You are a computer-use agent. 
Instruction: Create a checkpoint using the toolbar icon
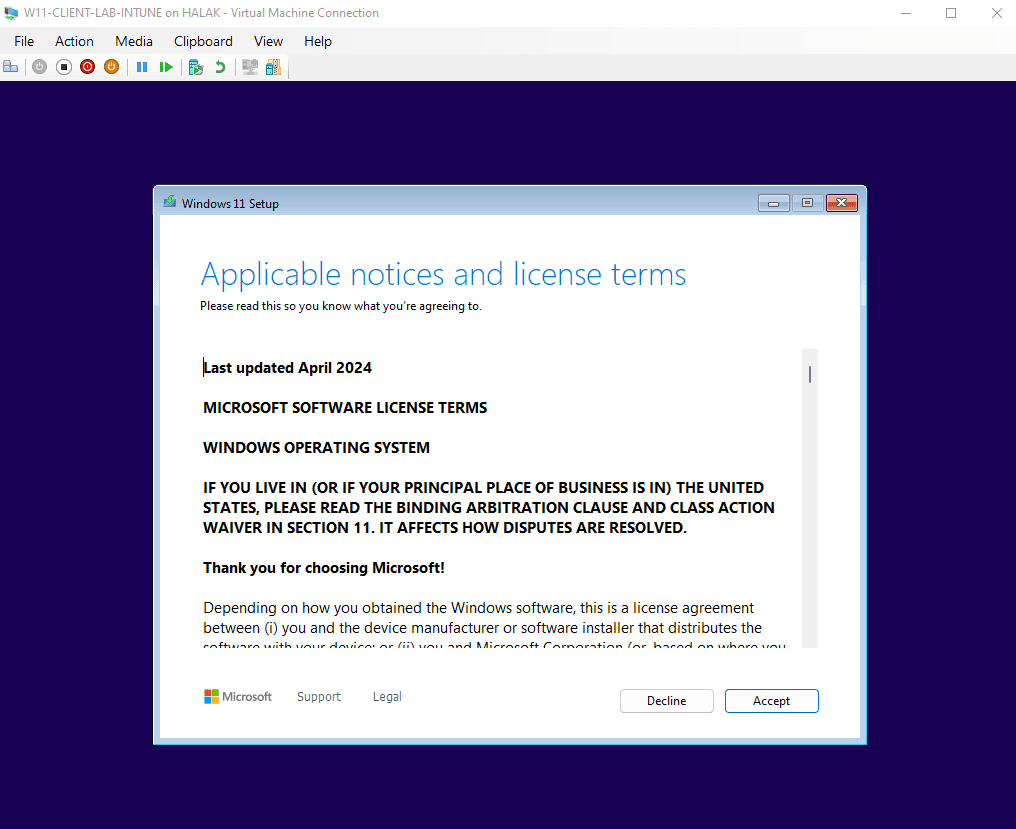tap(196, 66)
